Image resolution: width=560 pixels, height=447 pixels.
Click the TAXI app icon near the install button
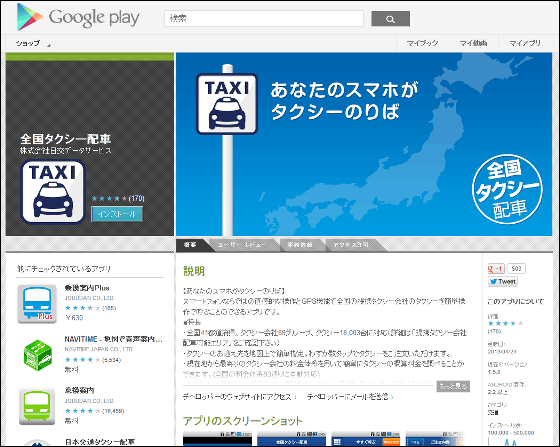click(x=53, y=192)
